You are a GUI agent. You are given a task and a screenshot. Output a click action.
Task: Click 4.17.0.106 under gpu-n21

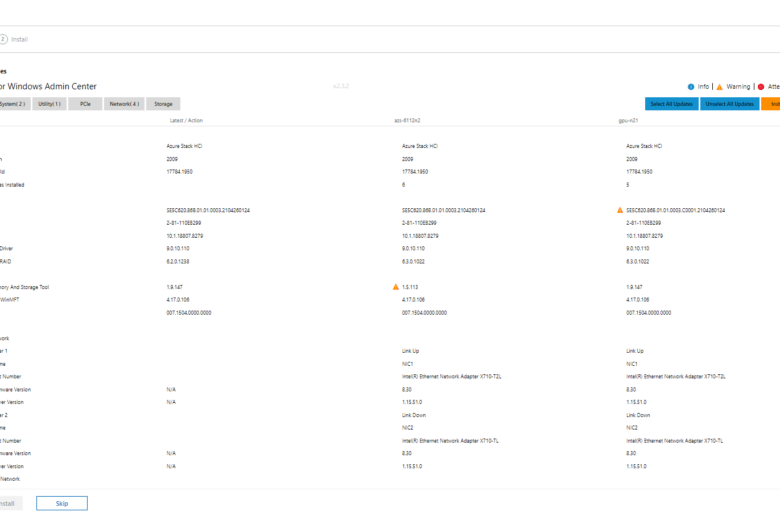coord(637,300)
